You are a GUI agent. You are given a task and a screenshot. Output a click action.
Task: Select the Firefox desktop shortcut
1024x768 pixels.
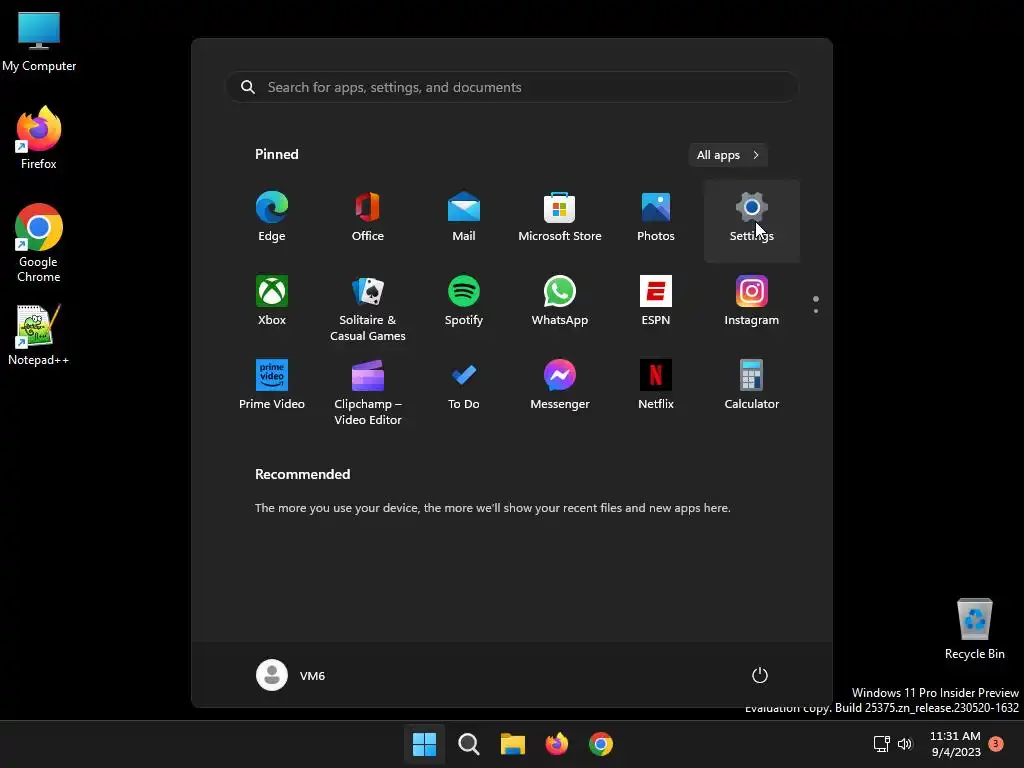tap(39, 138)
